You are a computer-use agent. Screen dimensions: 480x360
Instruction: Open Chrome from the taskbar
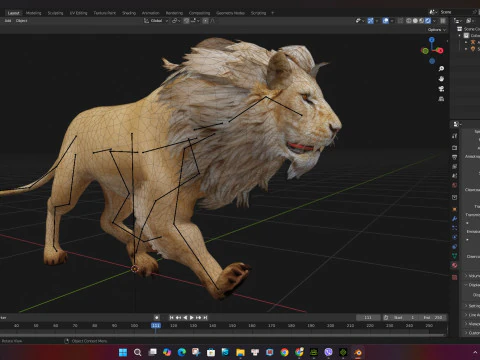tap(284, 352)
